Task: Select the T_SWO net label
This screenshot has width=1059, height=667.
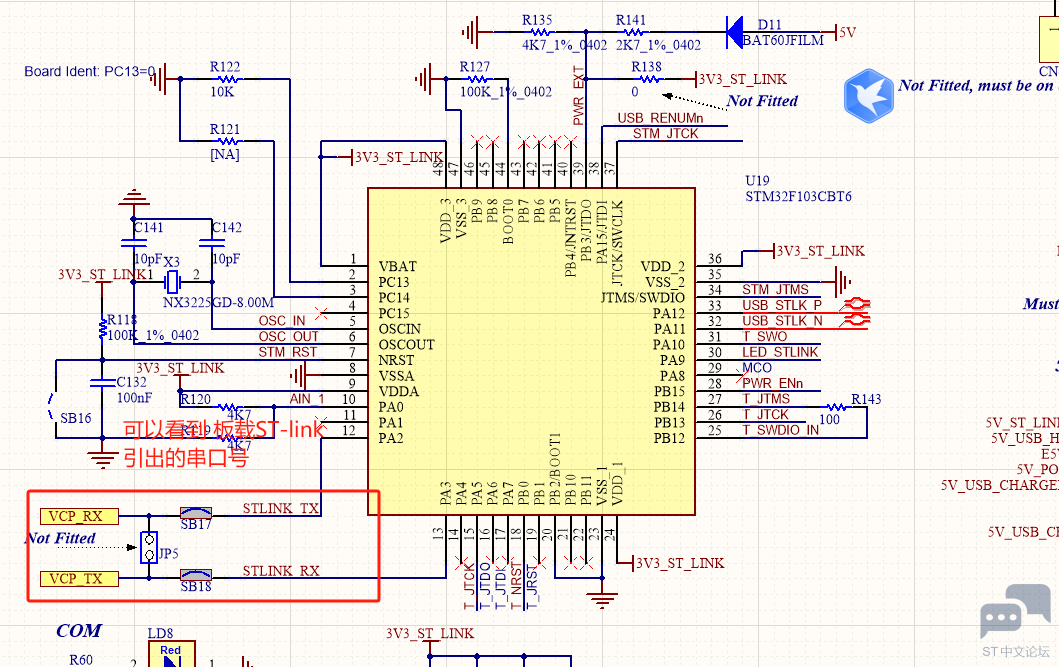Action: coord(765,336)
